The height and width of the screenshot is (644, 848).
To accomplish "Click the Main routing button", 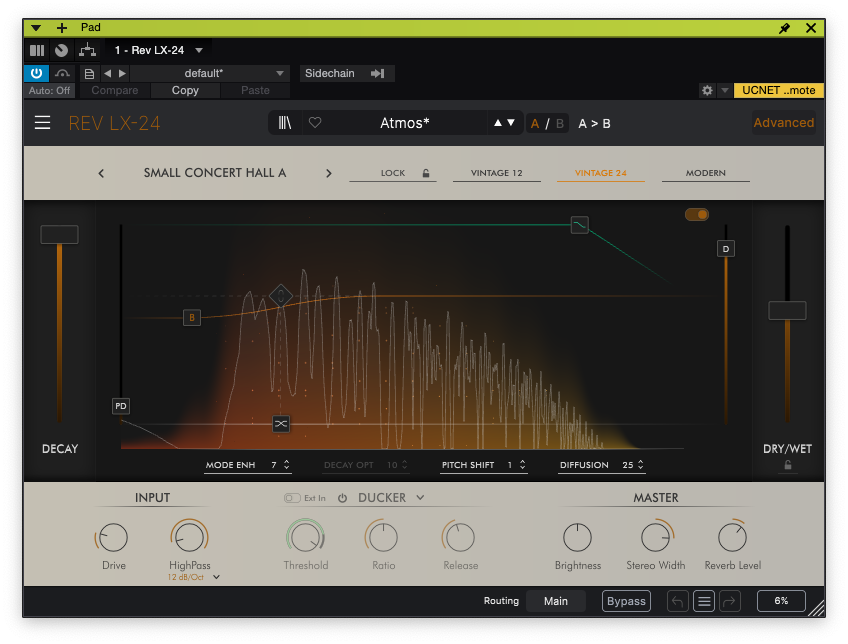I will coord(555,601).
